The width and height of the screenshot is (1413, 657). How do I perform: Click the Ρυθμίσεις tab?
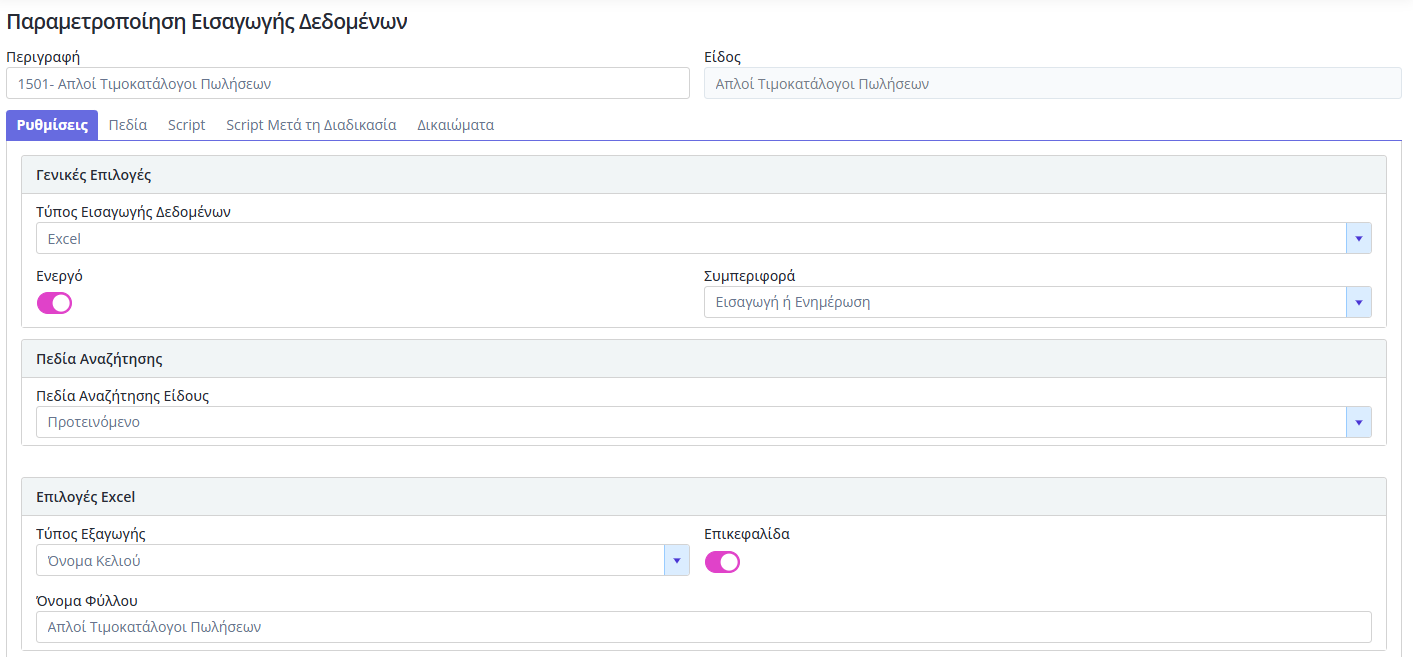point(52,125)
